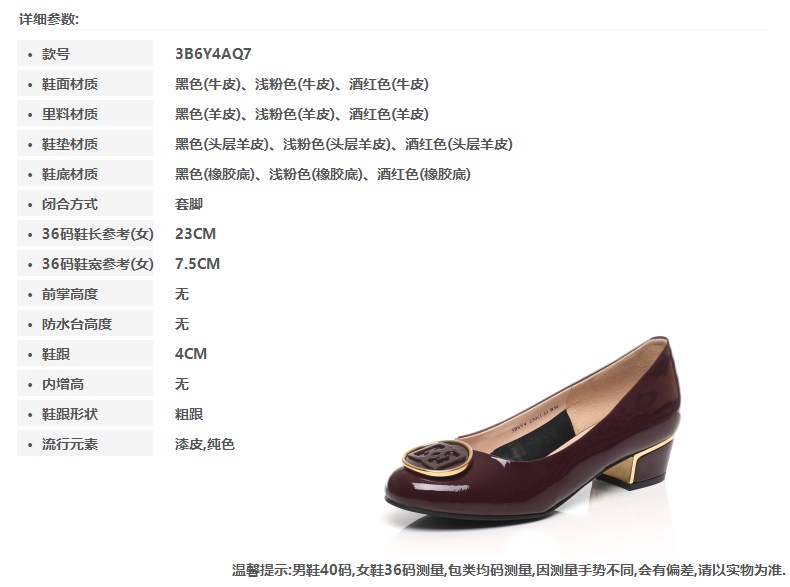The height and width of the screenshot is (587, 790).
Task: Click the 鞋跟形状 value 粗跟
Action: coord(188,414)
